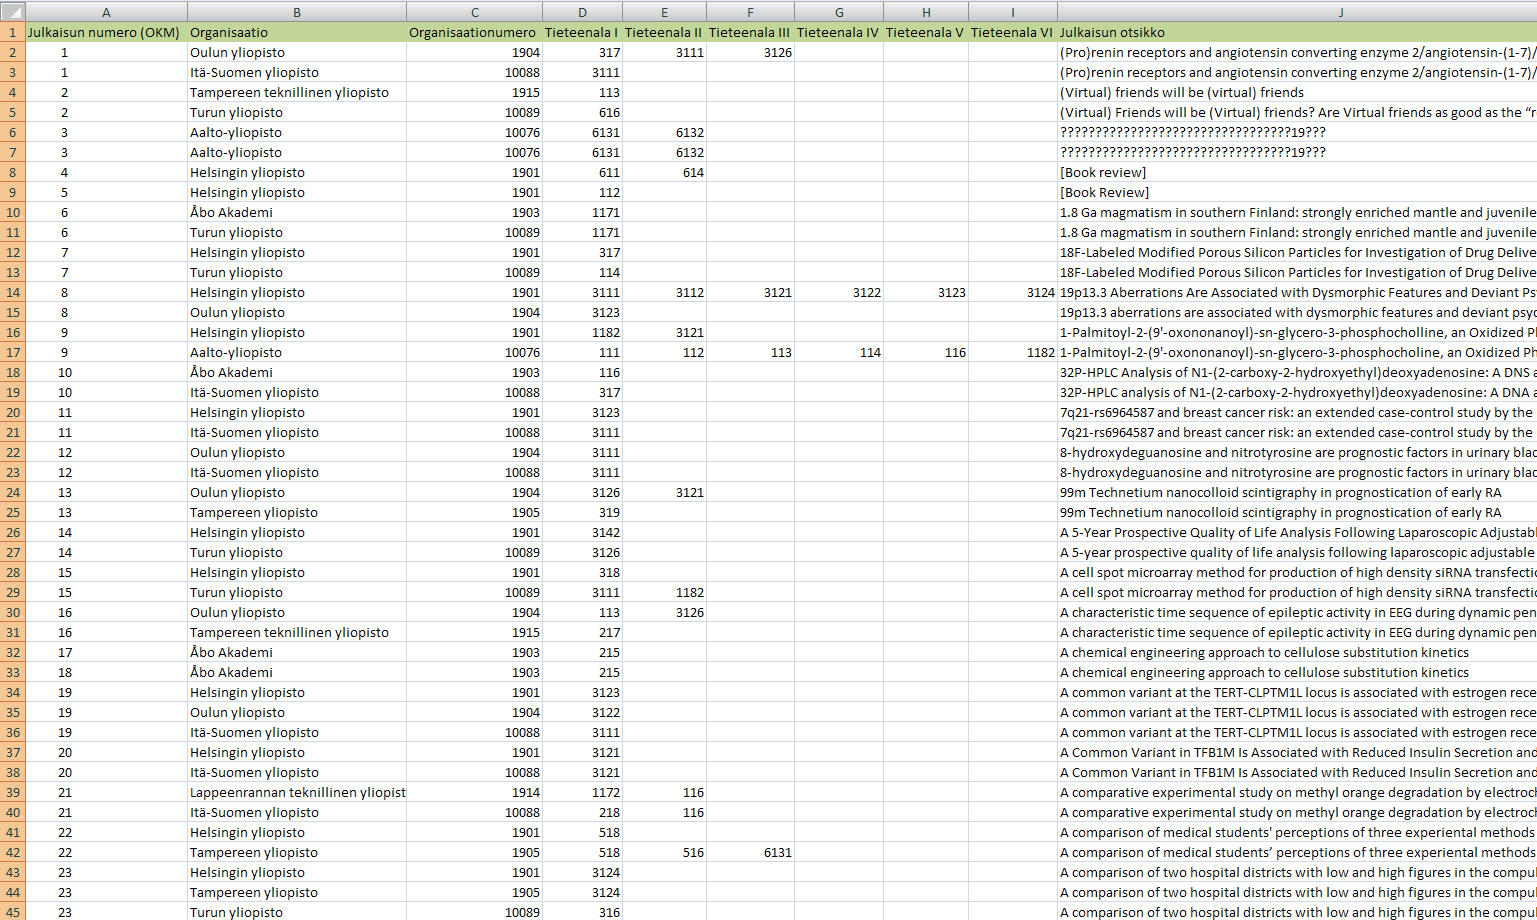This screenshot has width=1537, height=920.
Task: Select column B header
Action: tap(297, 11)
